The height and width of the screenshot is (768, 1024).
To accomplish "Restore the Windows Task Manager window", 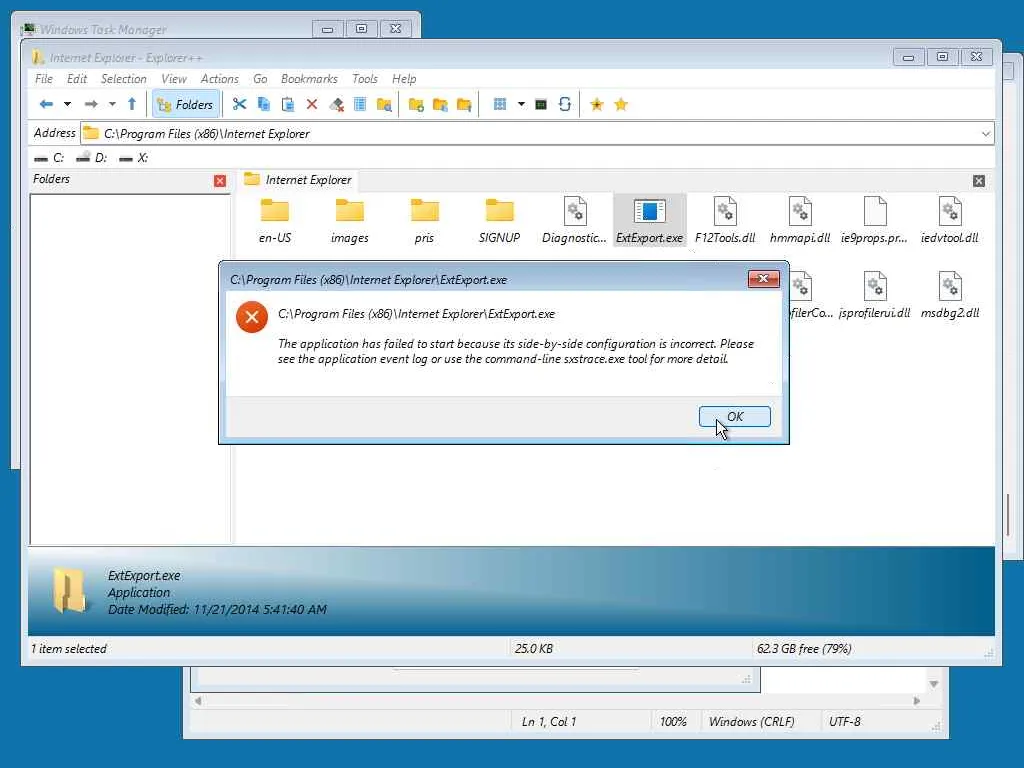I will click(361, 29).
